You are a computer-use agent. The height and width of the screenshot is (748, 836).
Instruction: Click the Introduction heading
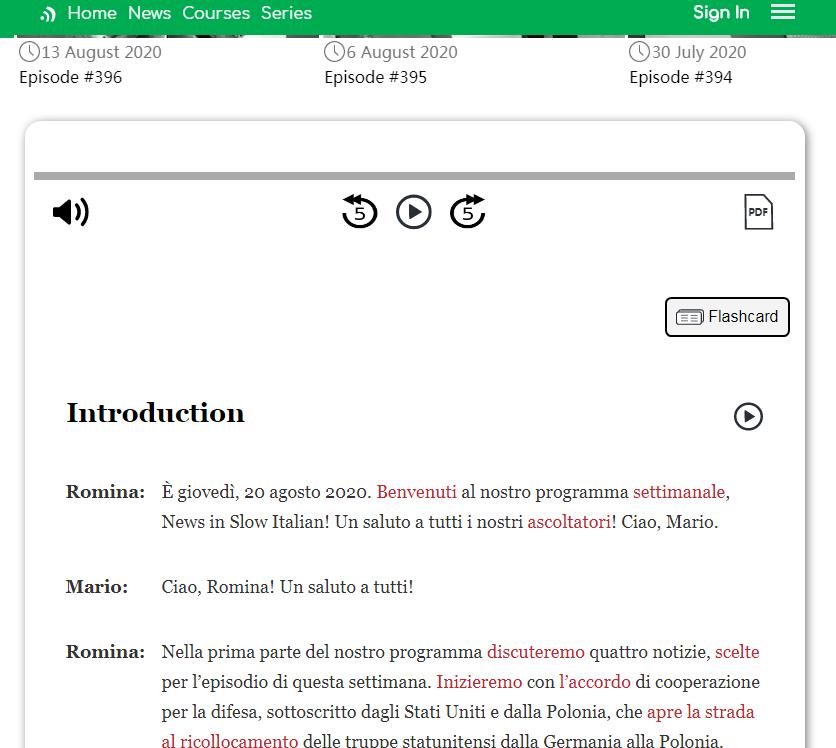coord(155,413)
